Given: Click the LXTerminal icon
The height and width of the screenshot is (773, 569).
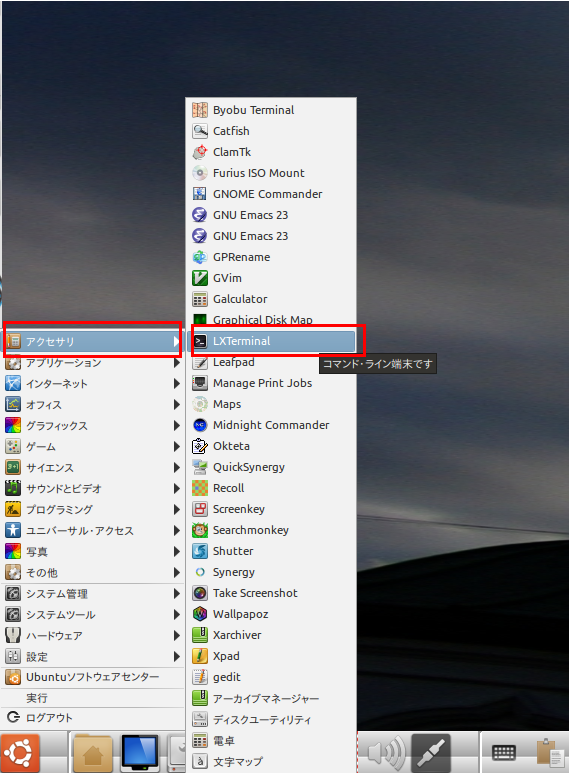Looking at the screenshot, I should (200, 341).
